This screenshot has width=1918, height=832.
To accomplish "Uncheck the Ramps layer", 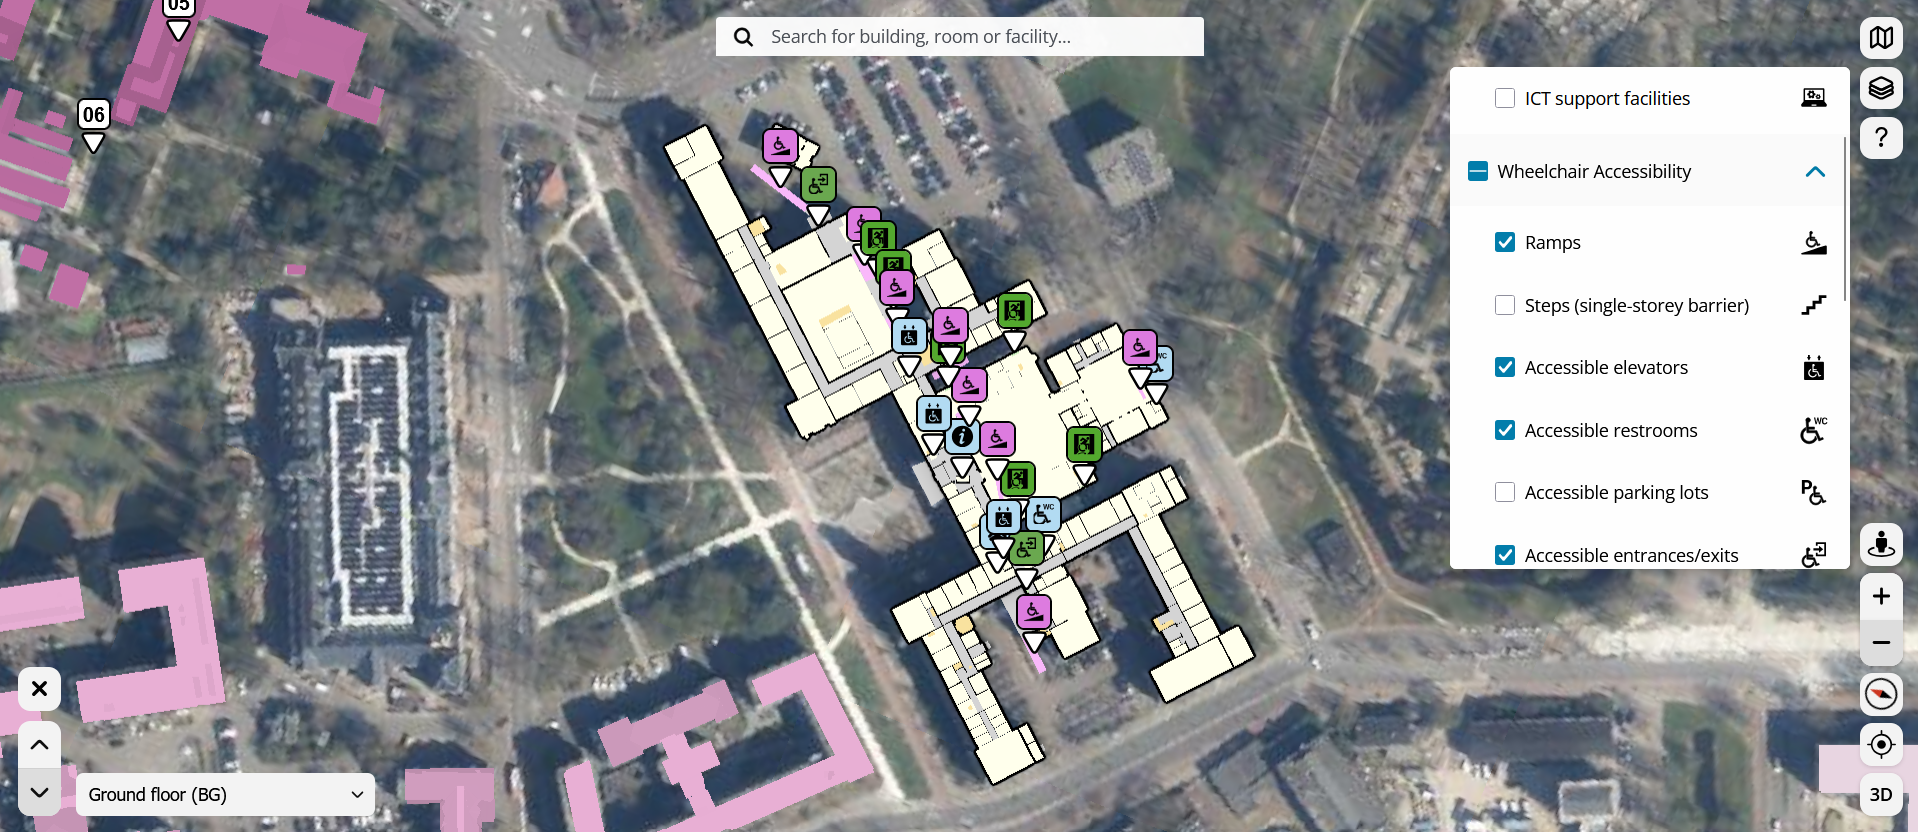I will click(1504, 242).
